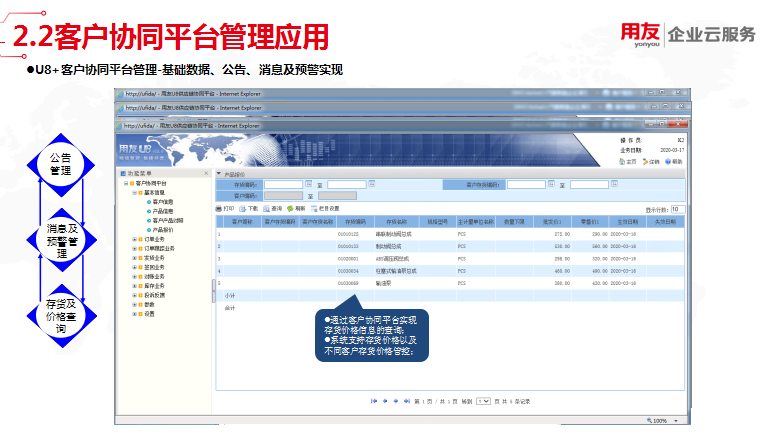
Task: Go to the next page arrow
Action: tap(396, 401)
